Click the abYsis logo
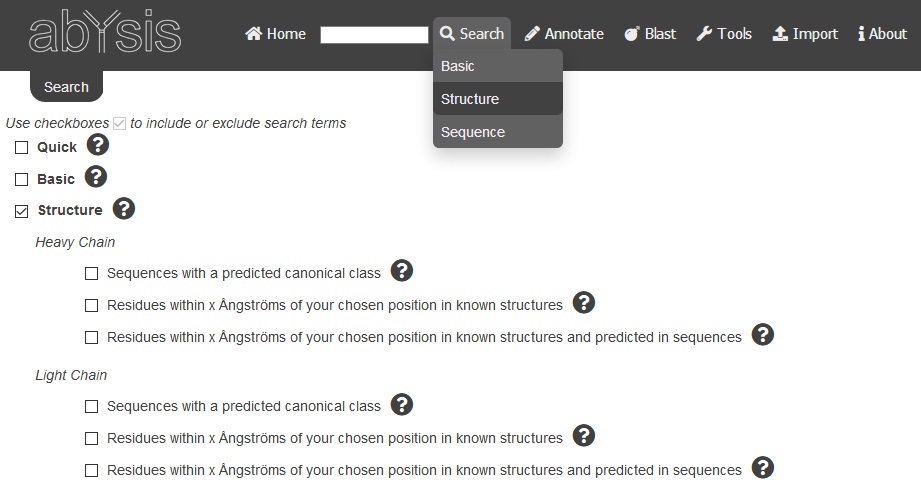This screenshot has height=500, width=921. (x=105, y=32)
